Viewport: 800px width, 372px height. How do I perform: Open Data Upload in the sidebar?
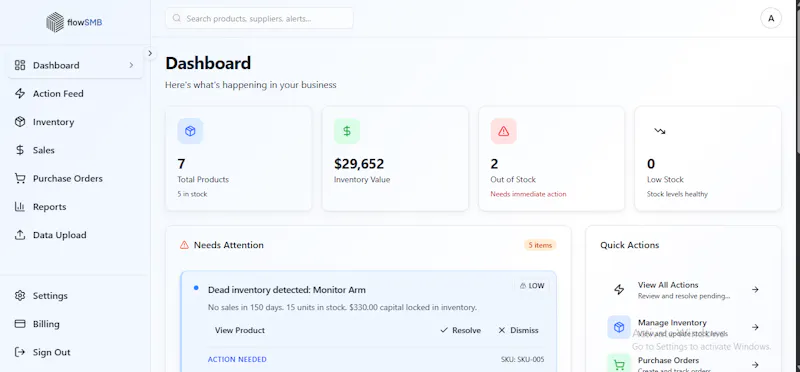pos(75,235)
